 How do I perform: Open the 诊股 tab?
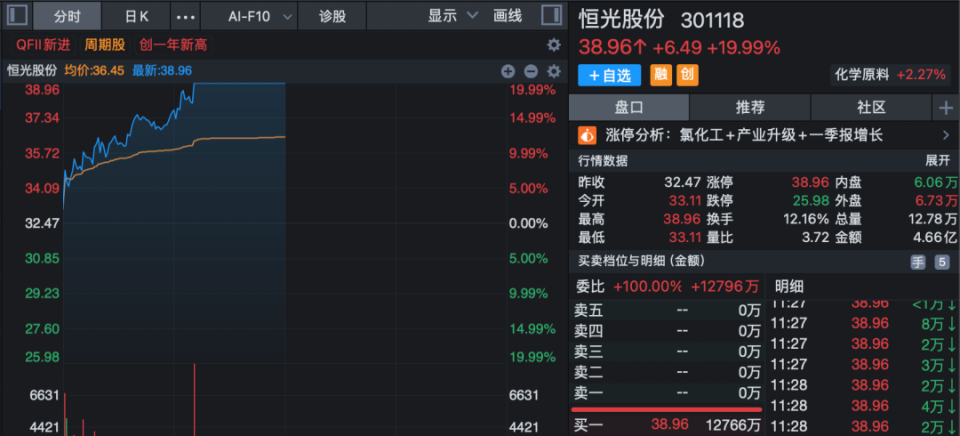coord(332,17)
